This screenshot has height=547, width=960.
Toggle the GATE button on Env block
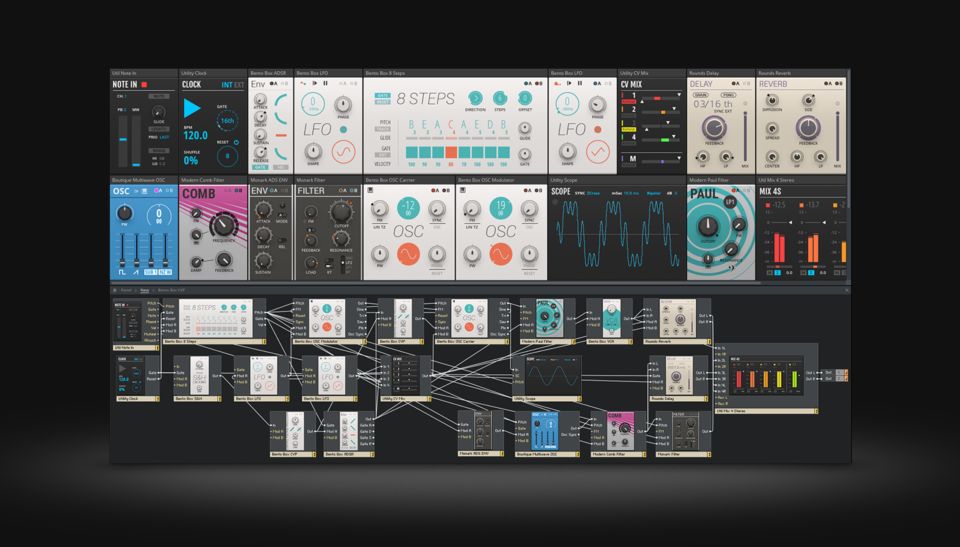pos(260,167)
